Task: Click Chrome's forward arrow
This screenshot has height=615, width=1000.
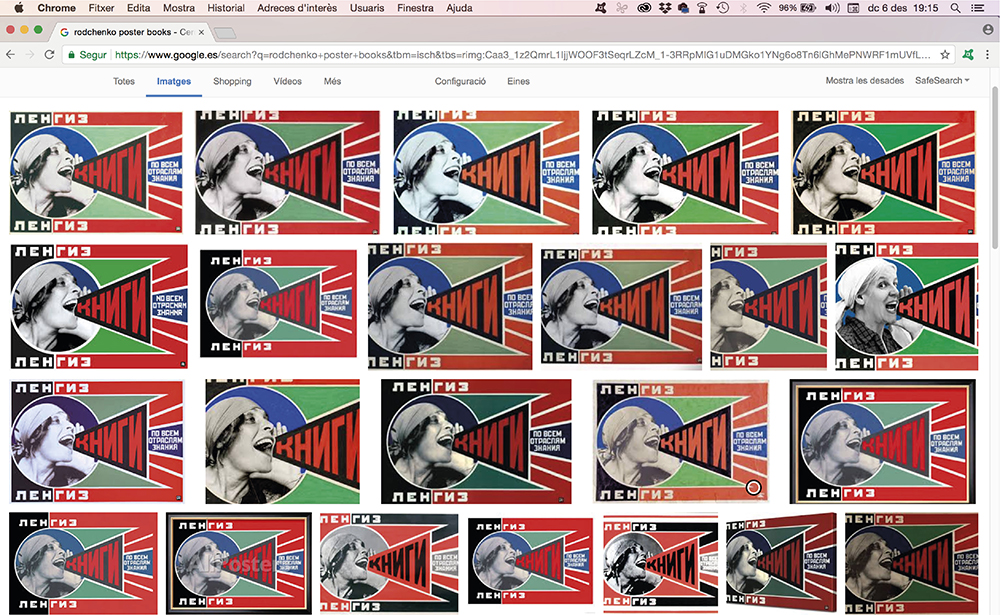Action: pyautogui.click(x=30, y=55)
